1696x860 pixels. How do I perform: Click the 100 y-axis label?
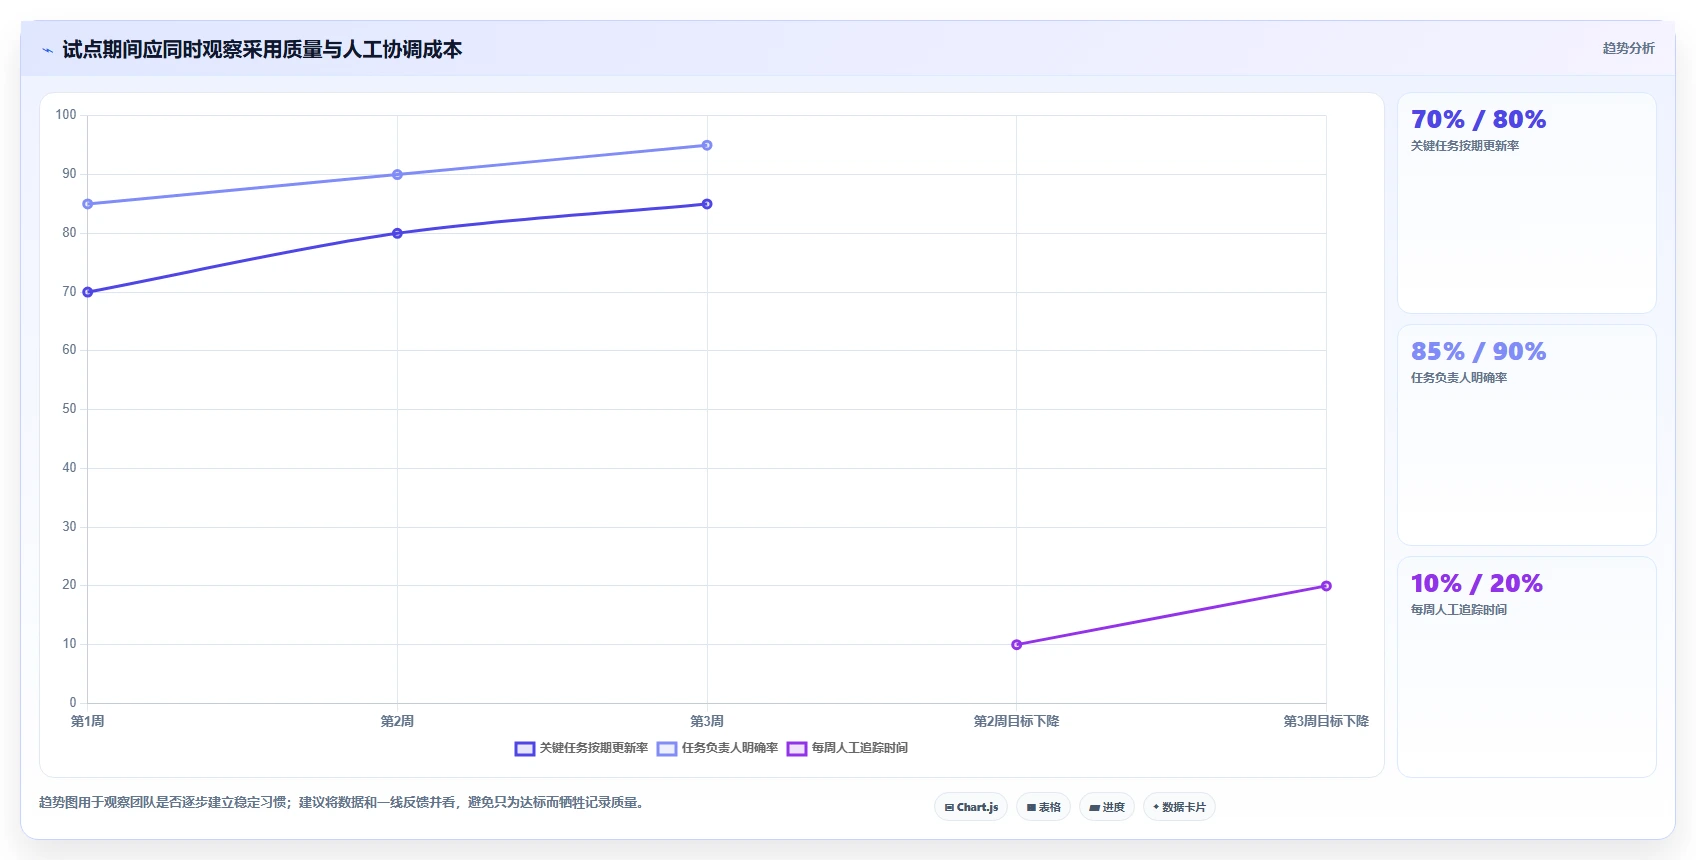pyautogui.click(x=66, y=115)
